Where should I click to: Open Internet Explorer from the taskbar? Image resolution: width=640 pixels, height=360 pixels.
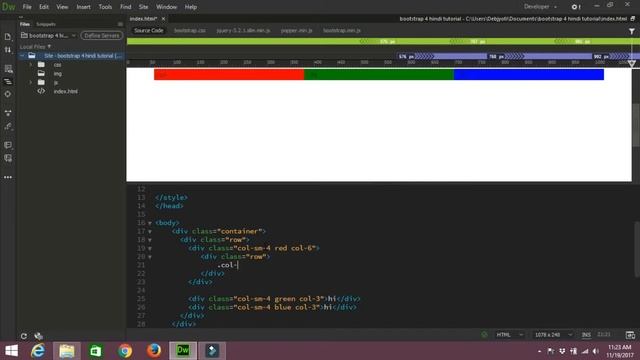(38, 351)
